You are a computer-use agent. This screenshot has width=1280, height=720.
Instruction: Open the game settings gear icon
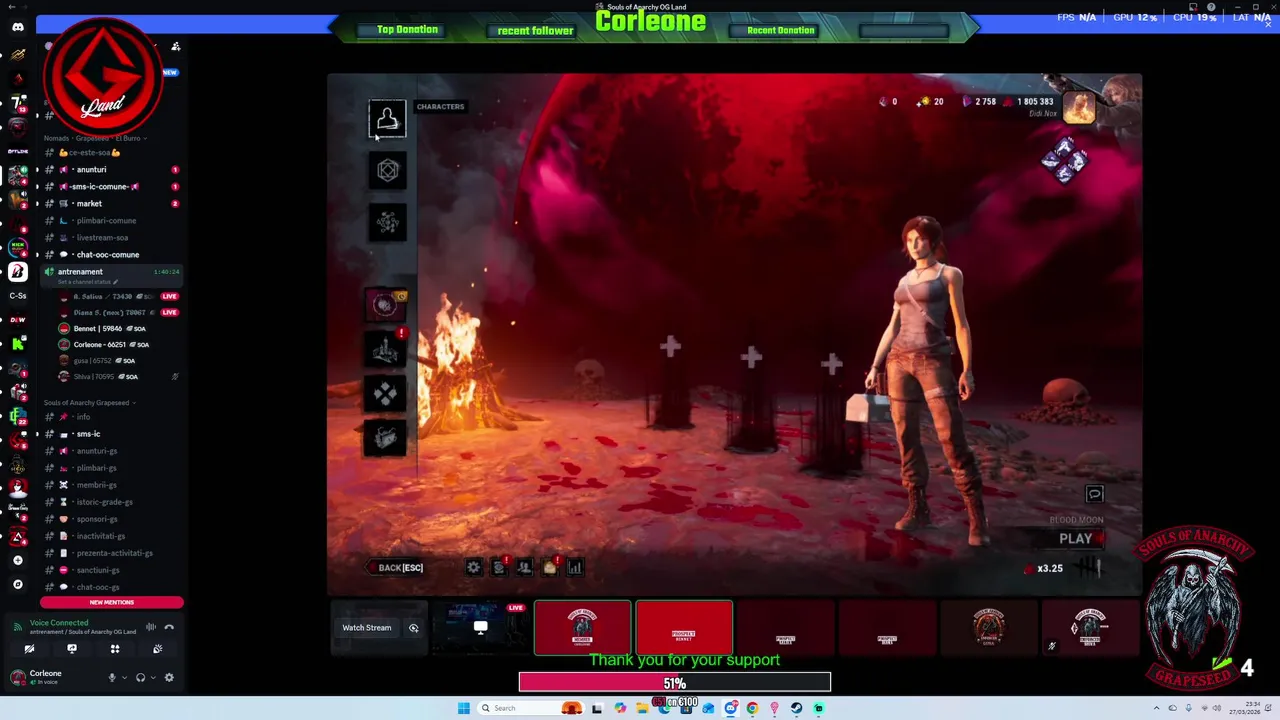click(x=474, y=567)
